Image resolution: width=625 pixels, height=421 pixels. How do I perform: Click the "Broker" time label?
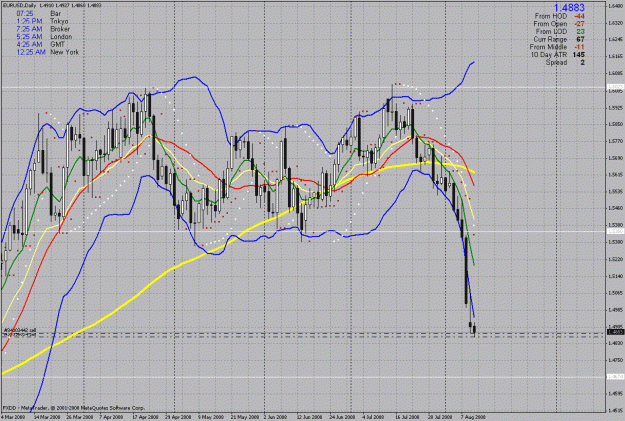point(60,29)
